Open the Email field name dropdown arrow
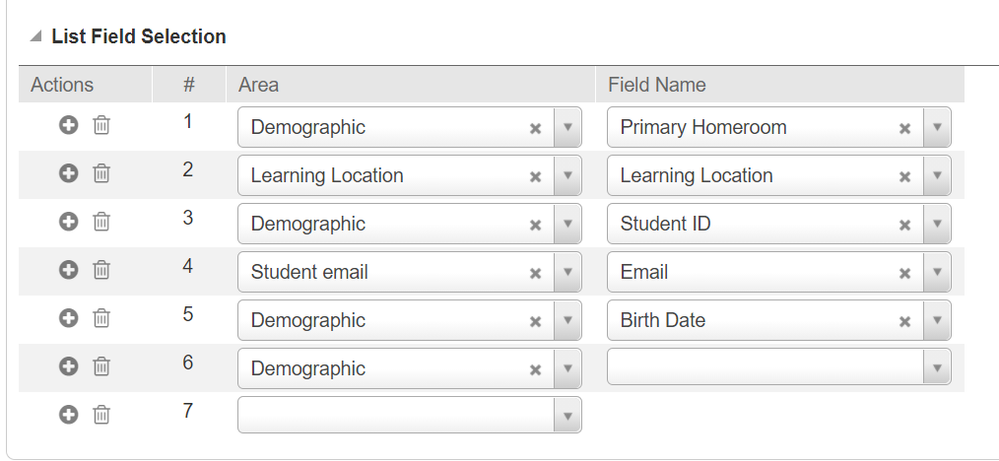Screen dimensions: 999x461 click(936, 272)
